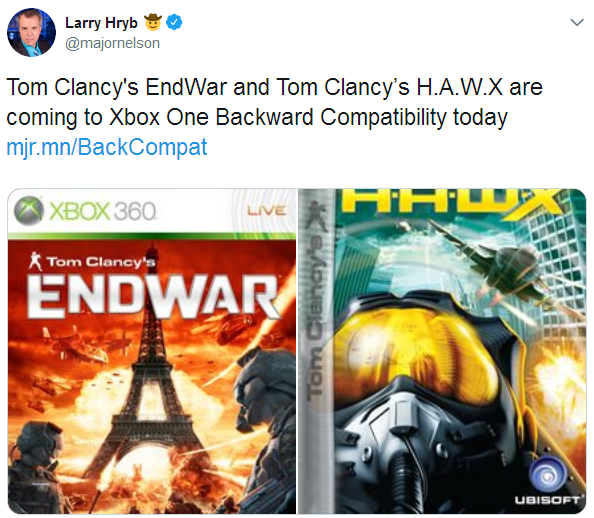The height and width of the screenshot is (518, 594).
Task: Click the ENDWAR title text on cover
Action: 153,297
